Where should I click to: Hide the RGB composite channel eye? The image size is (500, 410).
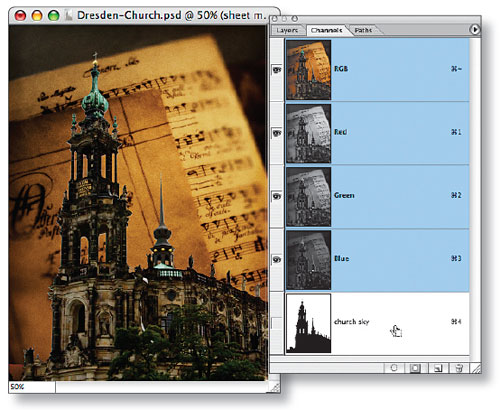[277, 70]
